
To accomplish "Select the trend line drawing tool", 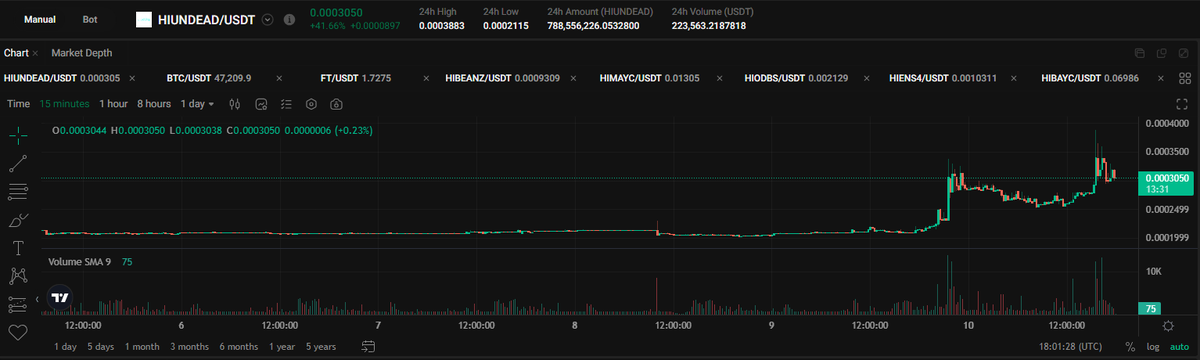I will (x=18, y=163).
